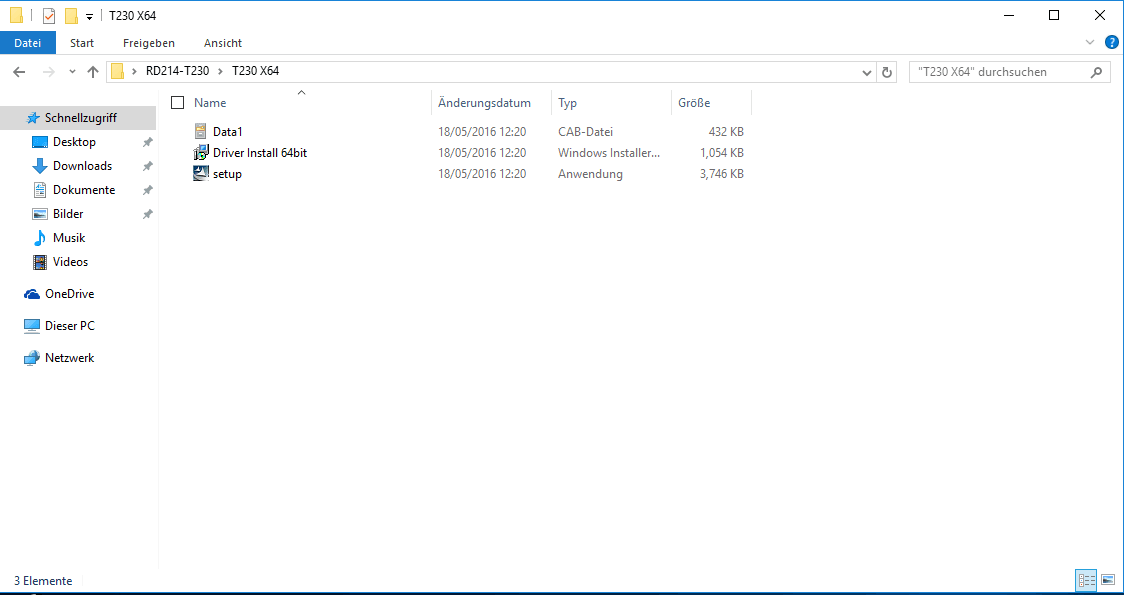Open the Datei menu tab
The height and width of the screenshot is (595, 1124).
tap(28, 43)
